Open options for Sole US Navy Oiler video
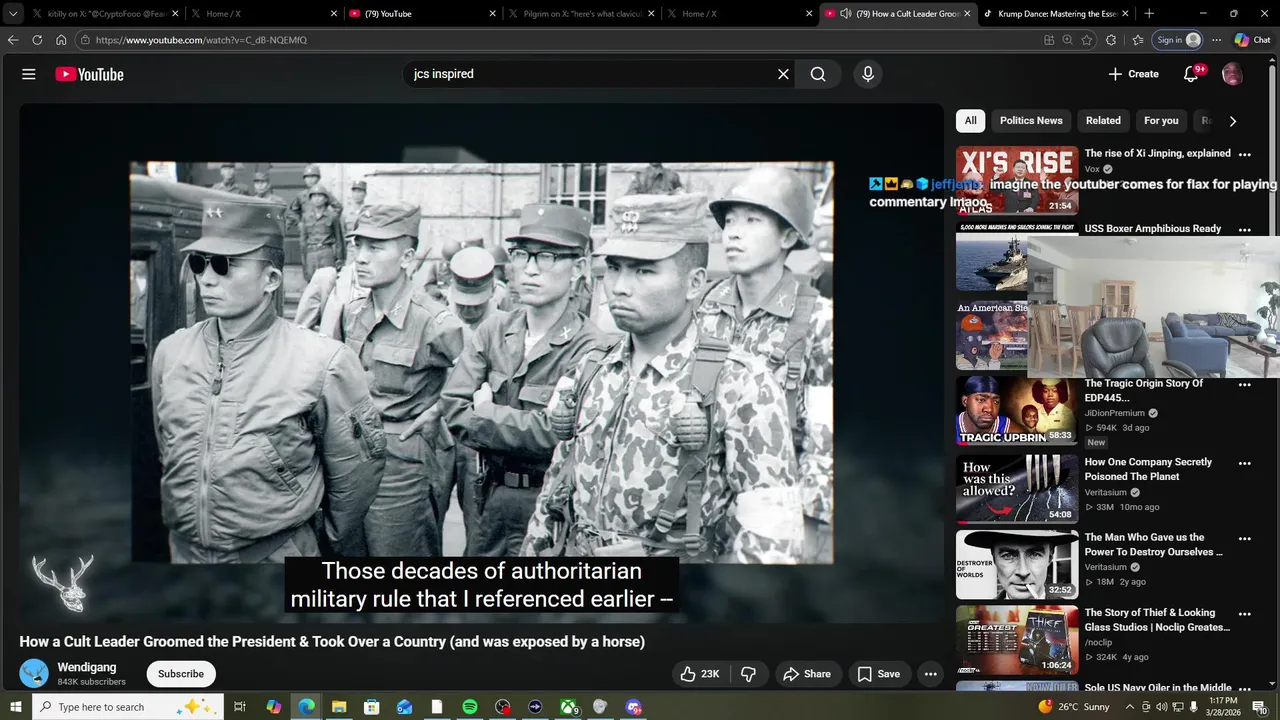 pos(1244,689)
